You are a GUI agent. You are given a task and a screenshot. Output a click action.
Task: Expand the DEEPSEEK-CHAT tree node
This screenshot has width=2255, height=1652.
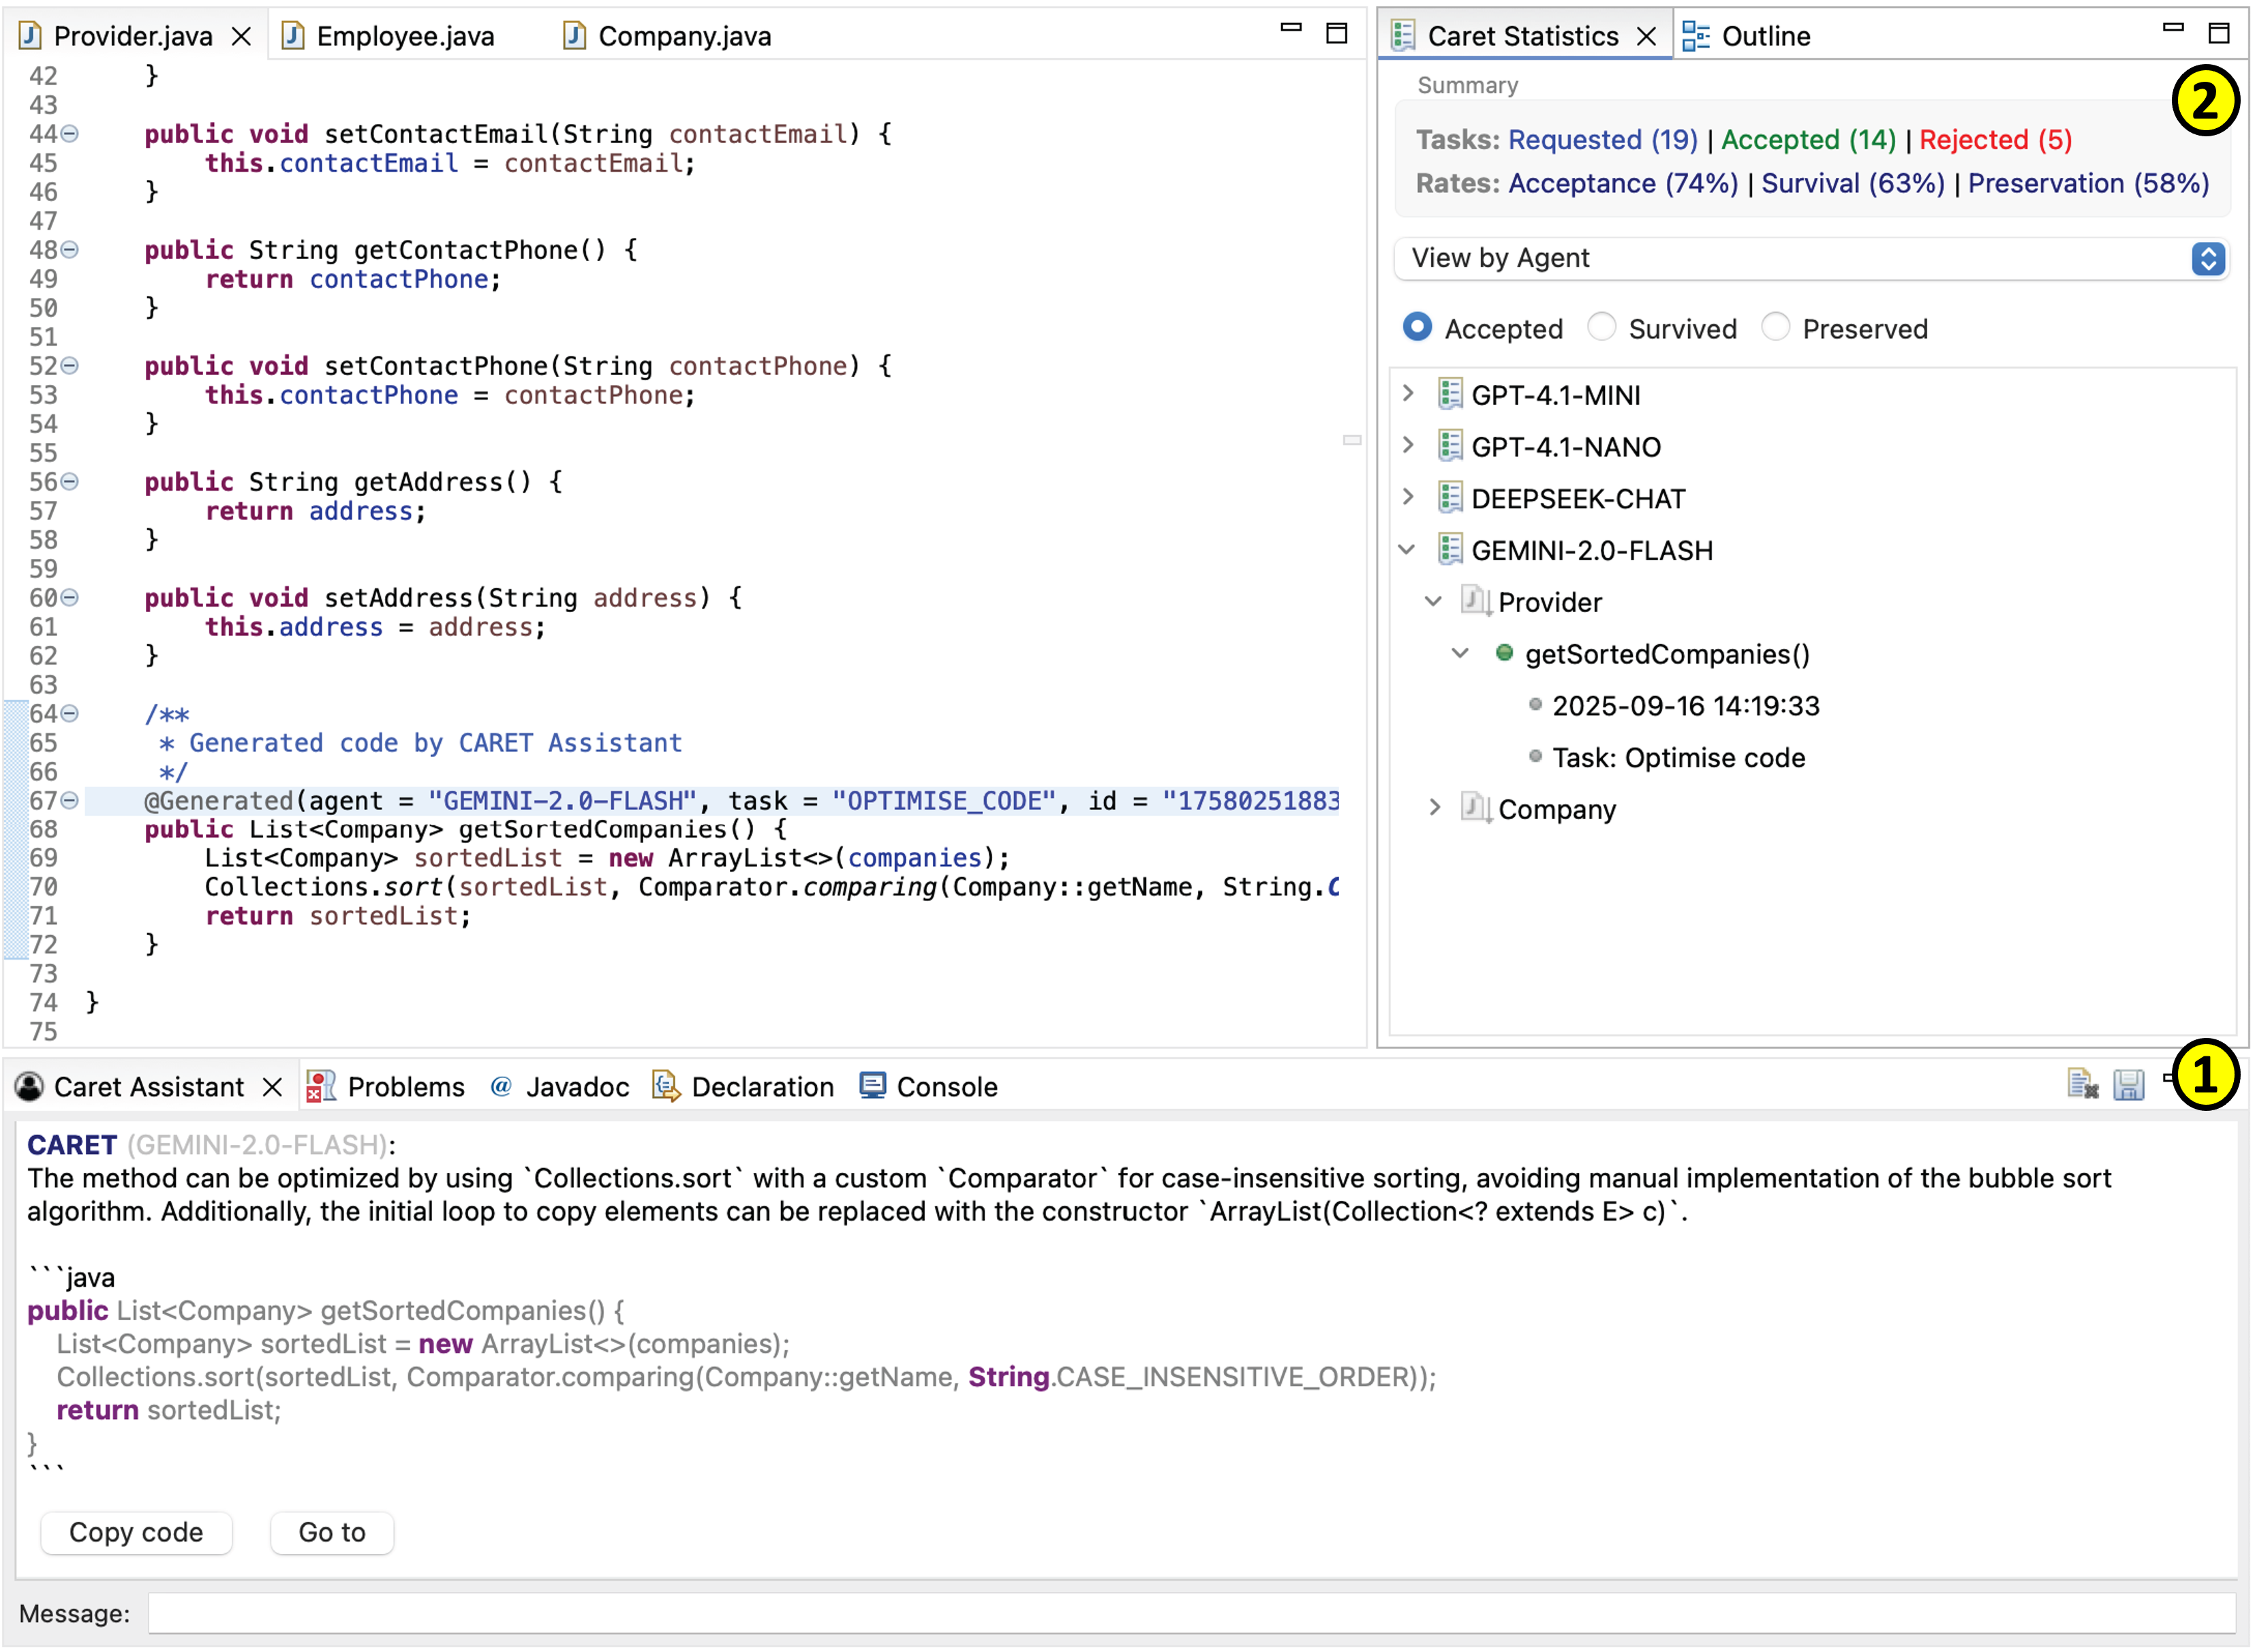click(1408, 497)
